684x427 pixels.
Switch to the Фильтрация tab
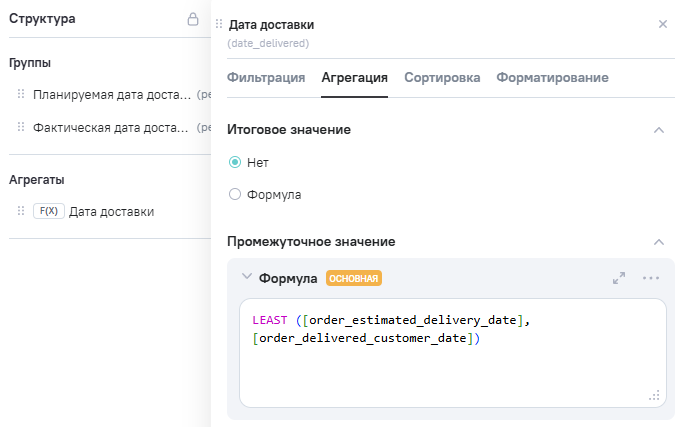coord(266,77)
